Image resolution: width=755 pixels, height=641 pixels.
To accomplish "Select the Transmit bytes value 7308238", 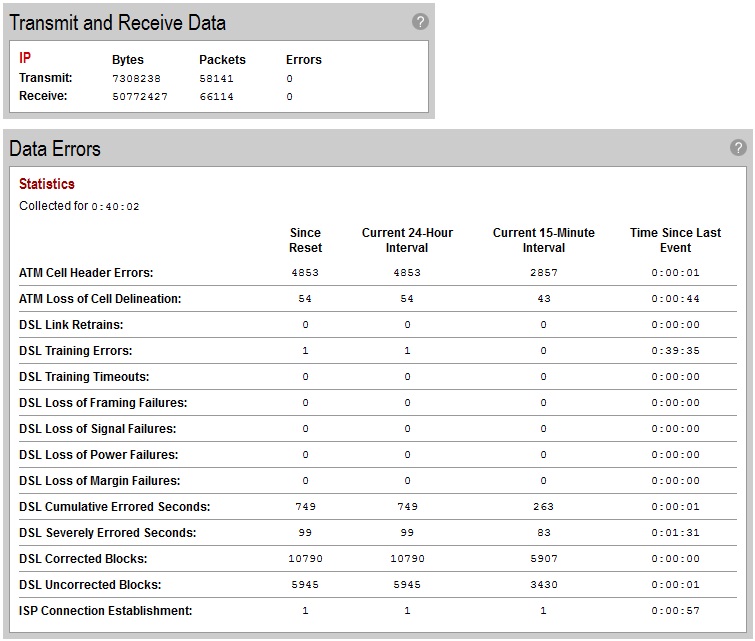I will 136,78.
